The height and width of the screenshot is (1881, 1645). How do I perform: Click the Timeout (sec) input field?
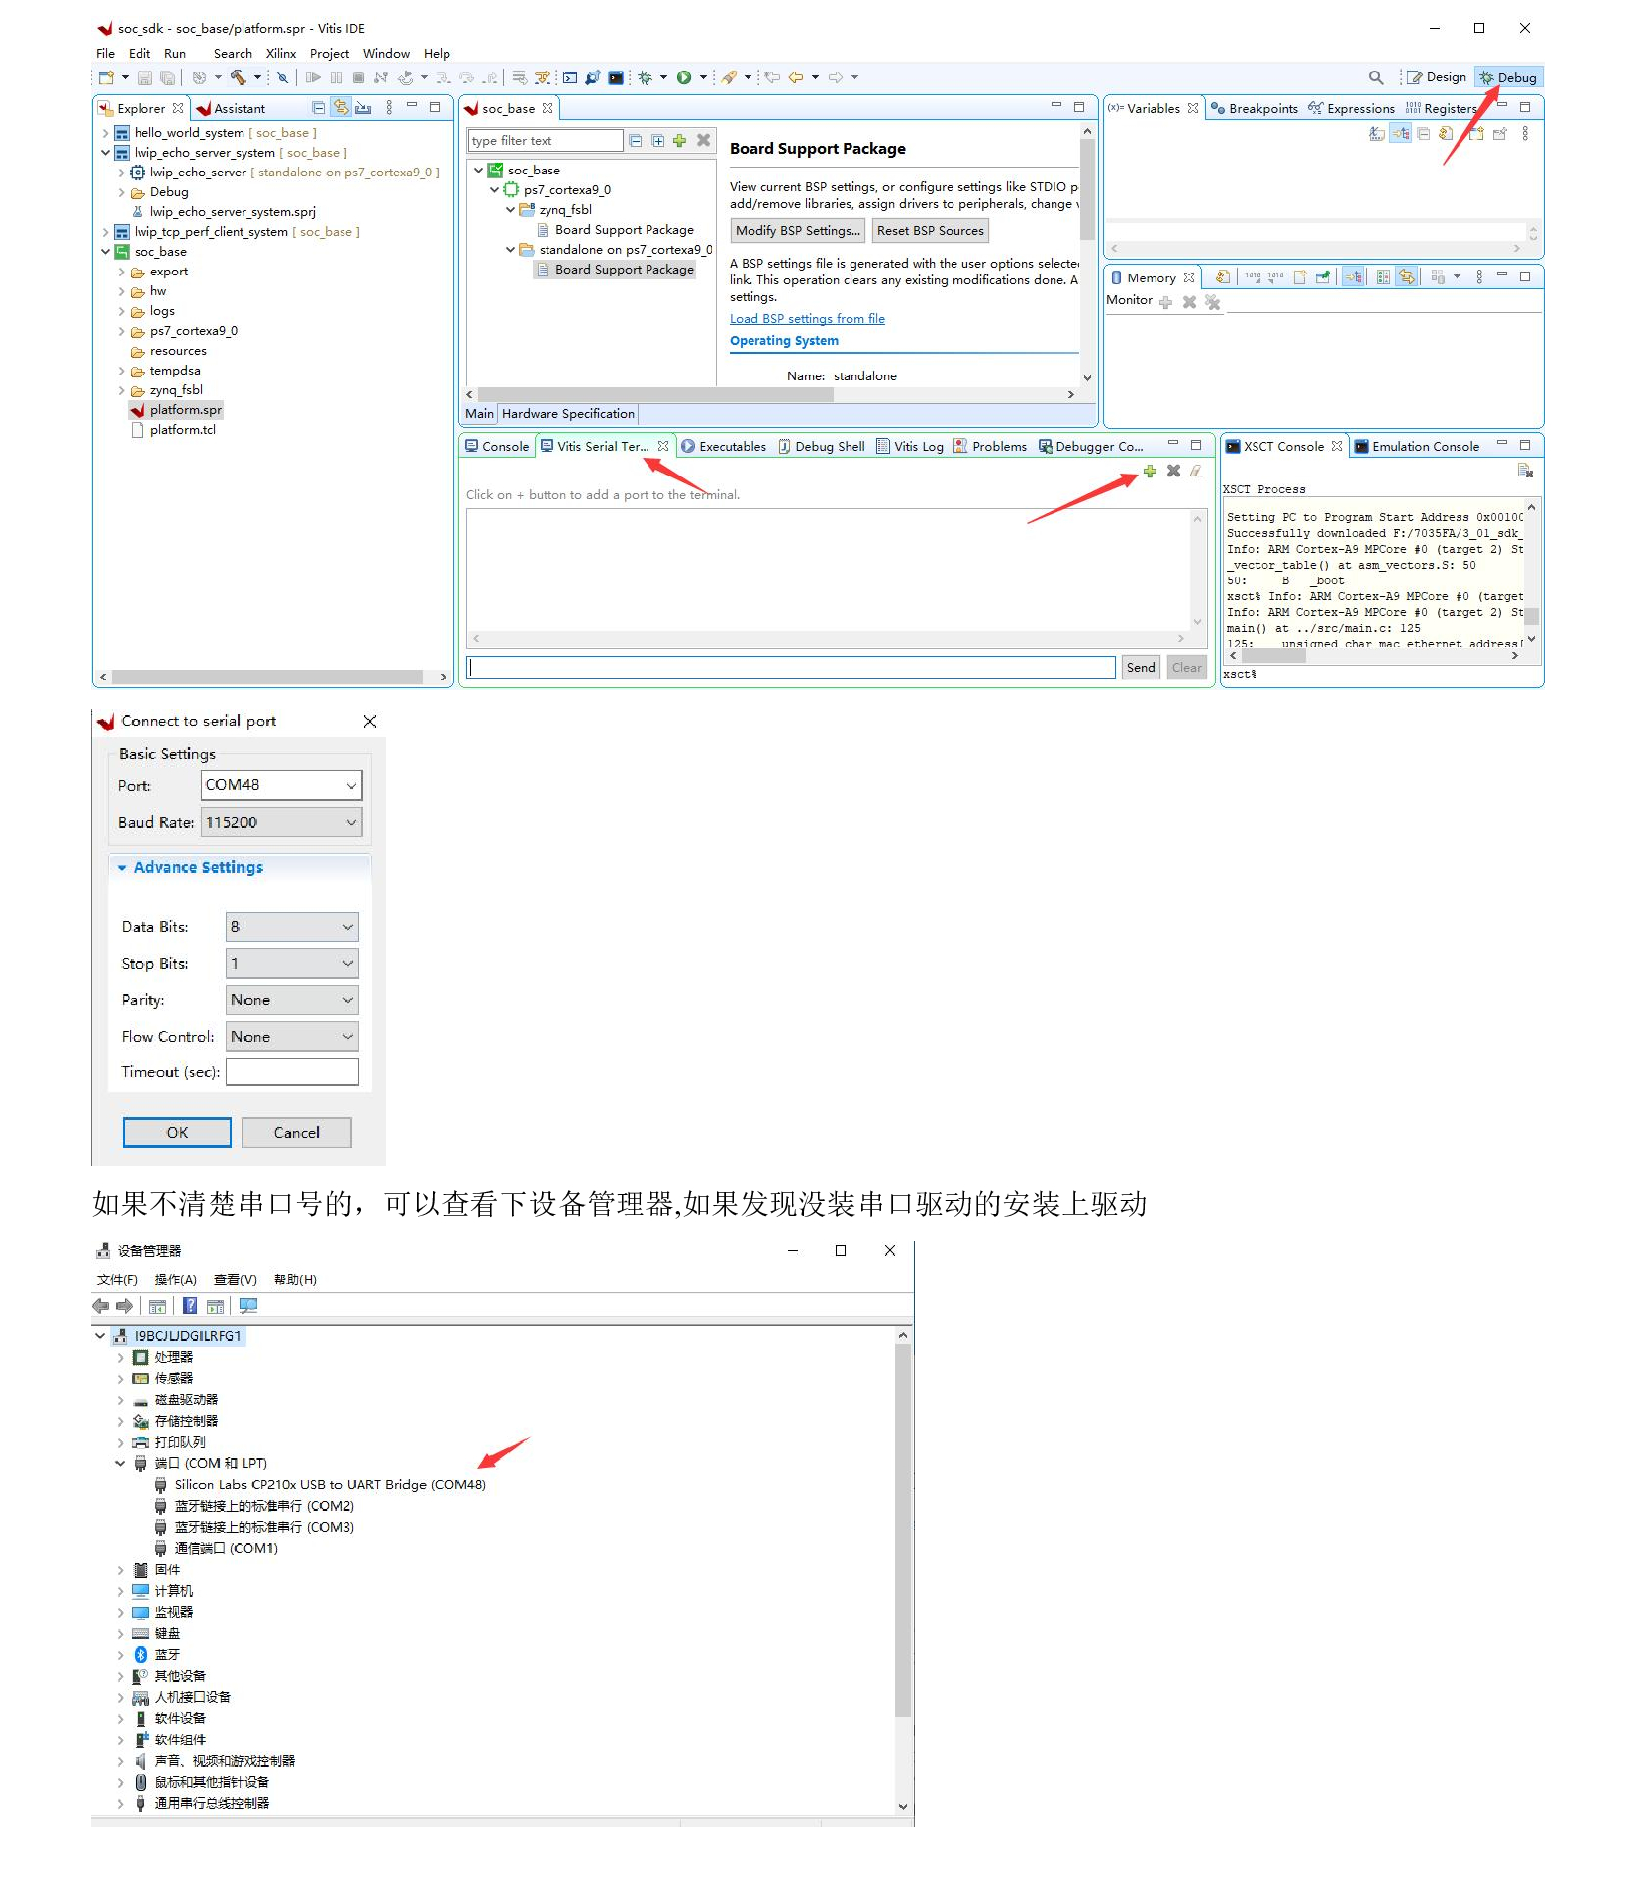point(292,1072)
